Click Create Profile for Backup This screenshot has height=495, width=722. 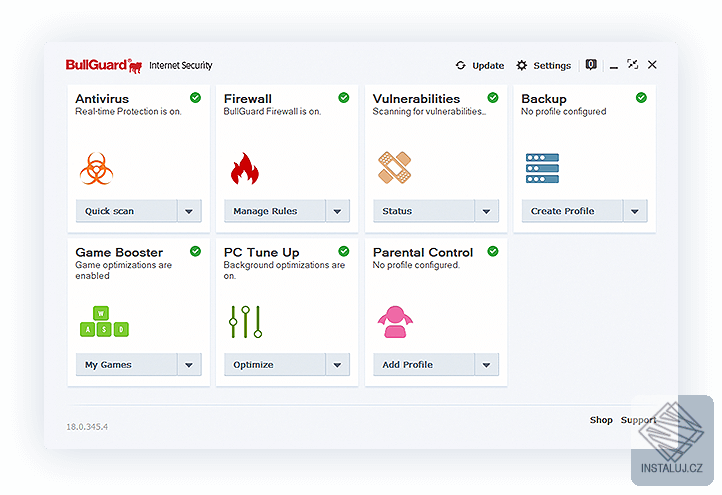572,211
